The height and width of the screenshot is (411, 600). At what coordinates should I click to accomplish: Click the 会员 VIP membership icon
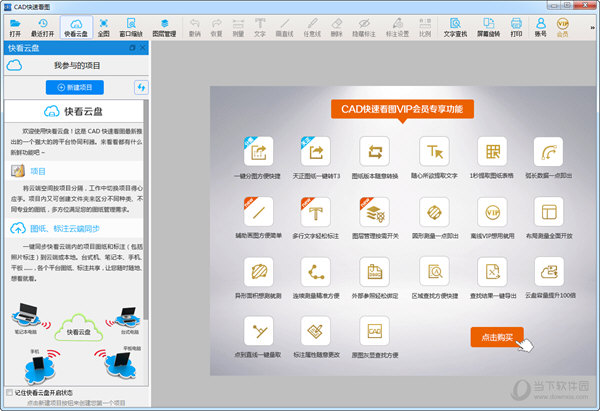(x=562, y=28)
